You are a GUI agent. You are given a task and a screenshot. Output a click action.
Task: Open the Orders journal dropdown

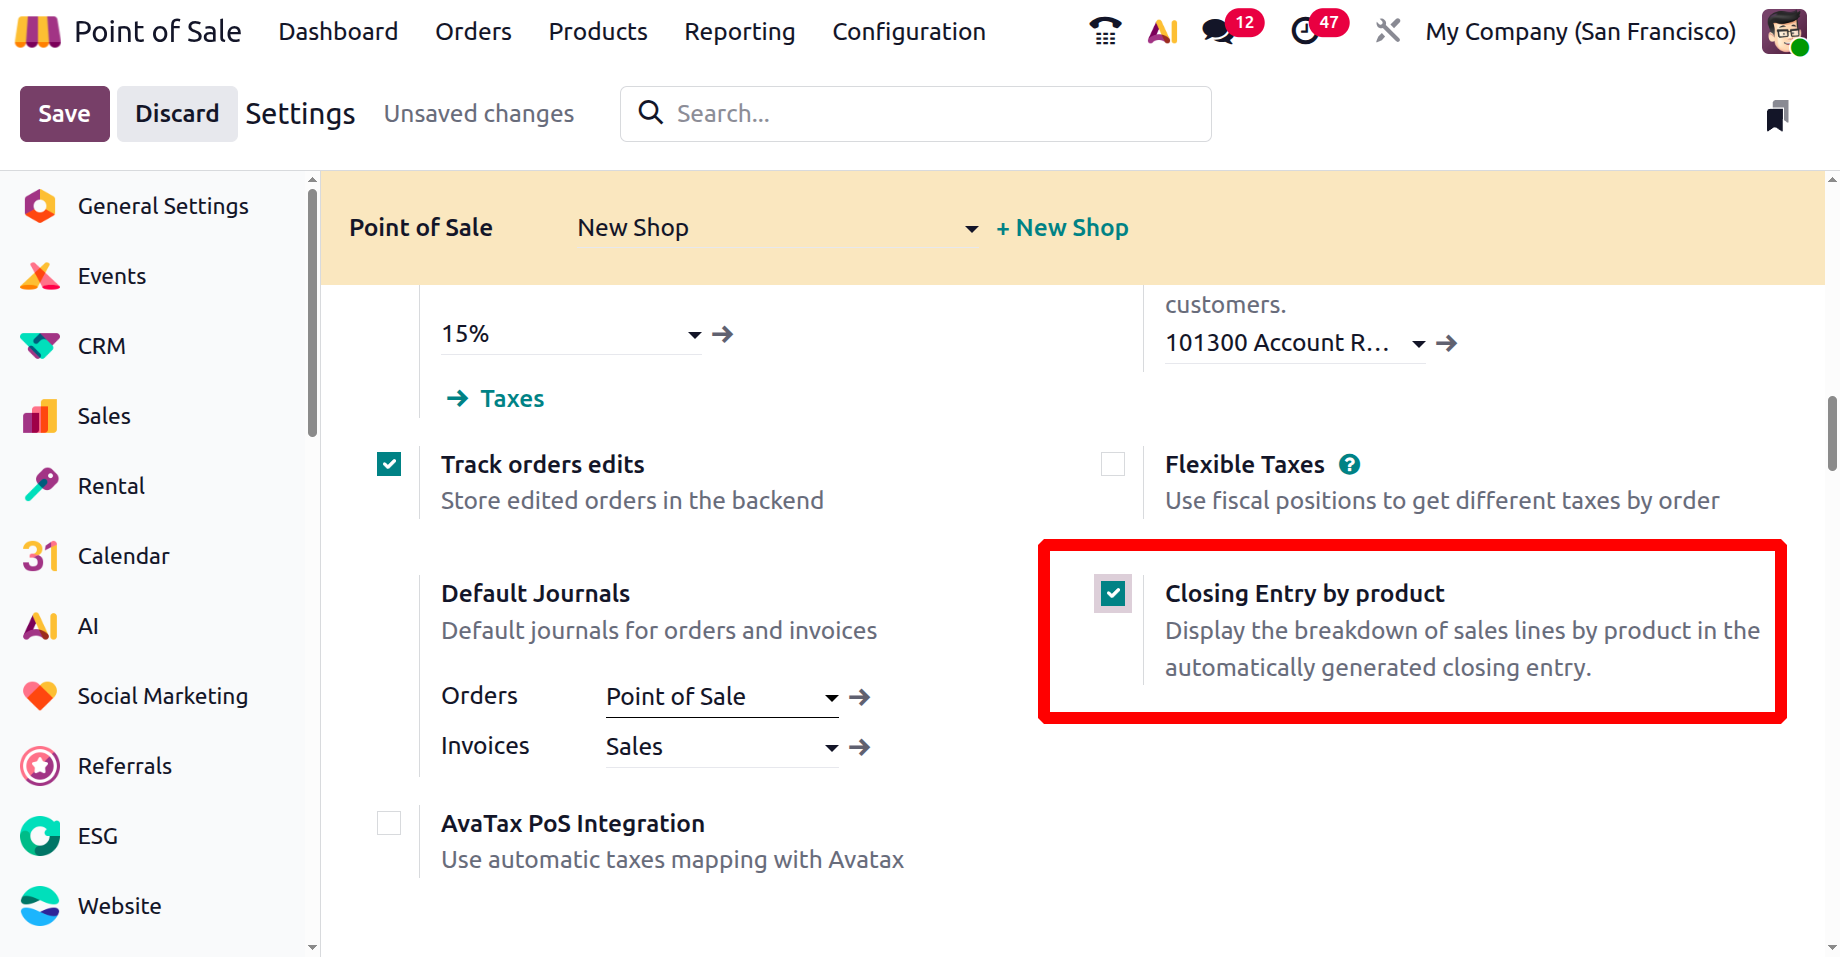pos(831,697)
